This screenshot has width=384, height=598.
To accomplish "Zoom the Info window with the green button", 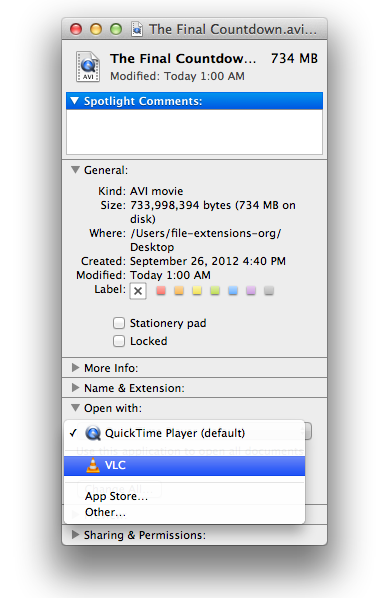I will 116,29.
